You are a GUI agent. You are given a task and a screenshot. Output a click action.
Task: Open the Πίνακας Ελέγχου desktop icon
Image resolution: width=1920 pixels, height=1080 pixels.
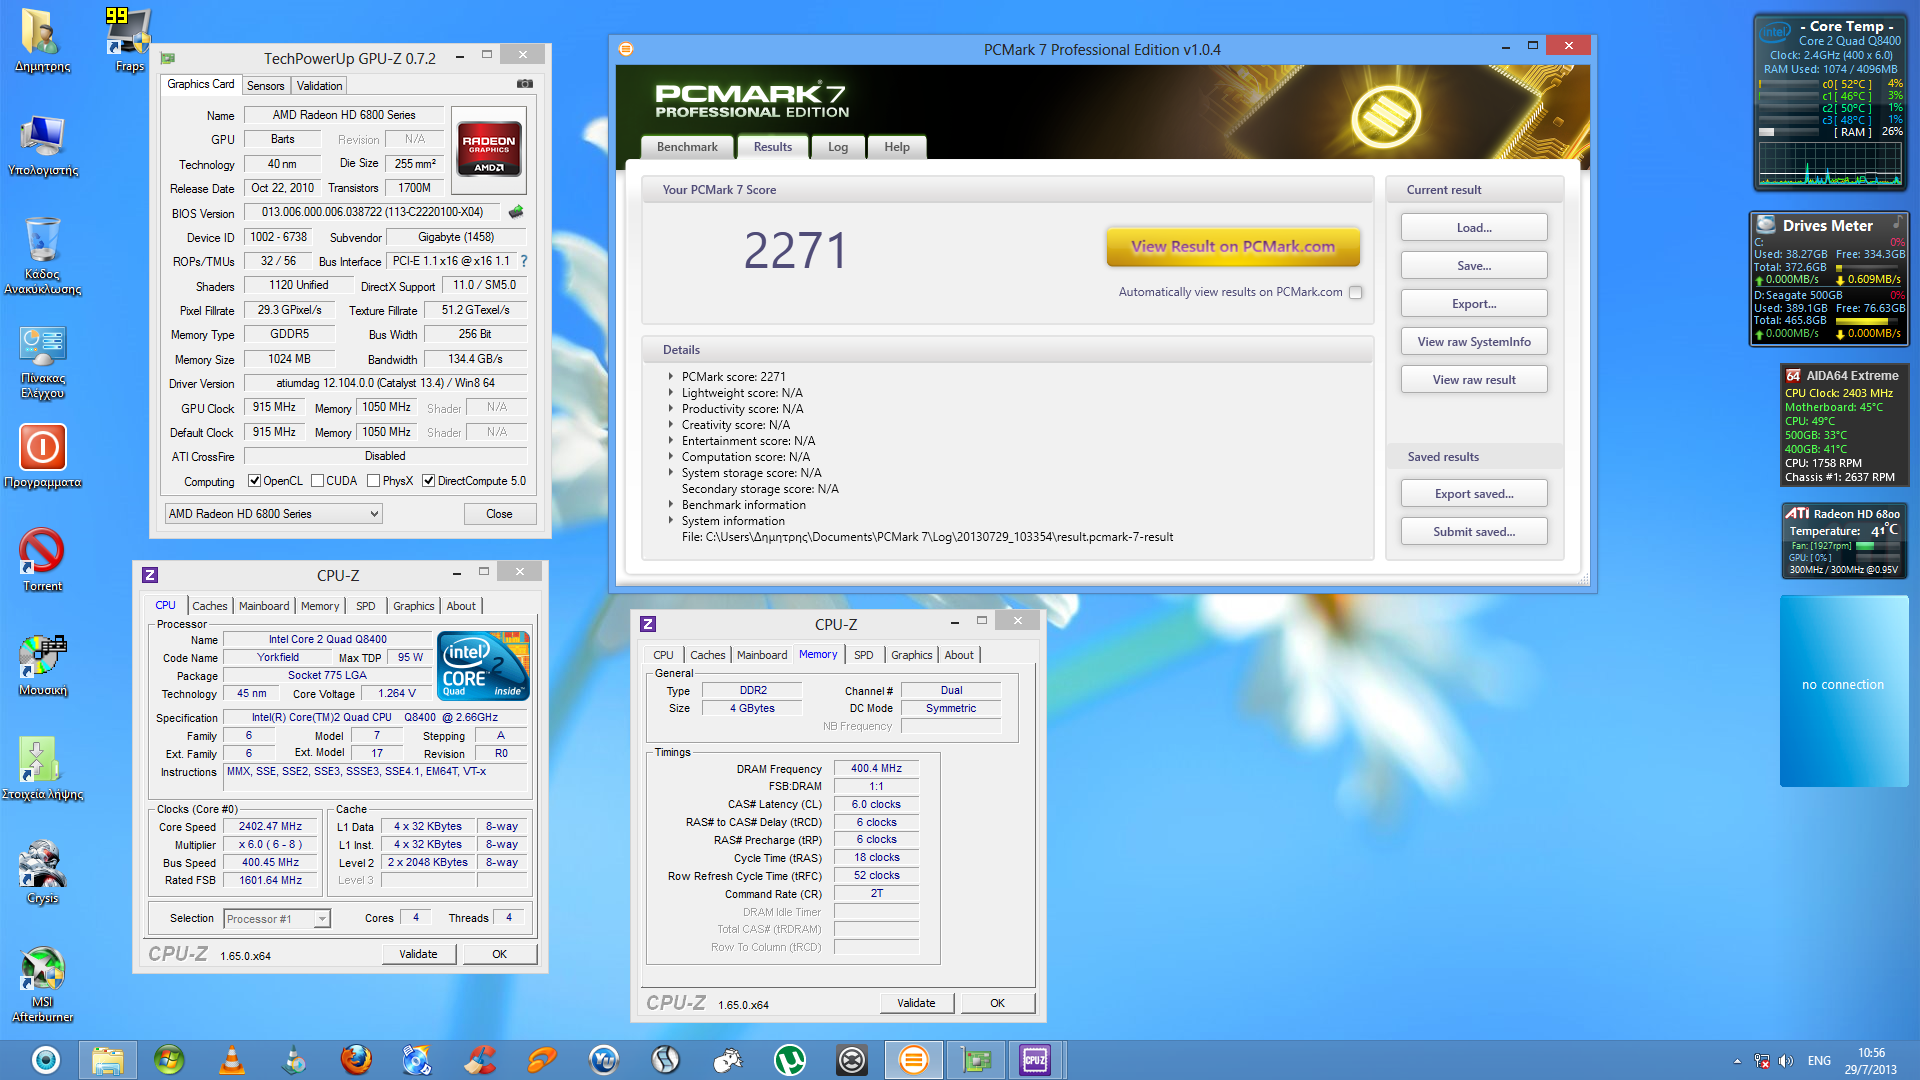(42, 362)
